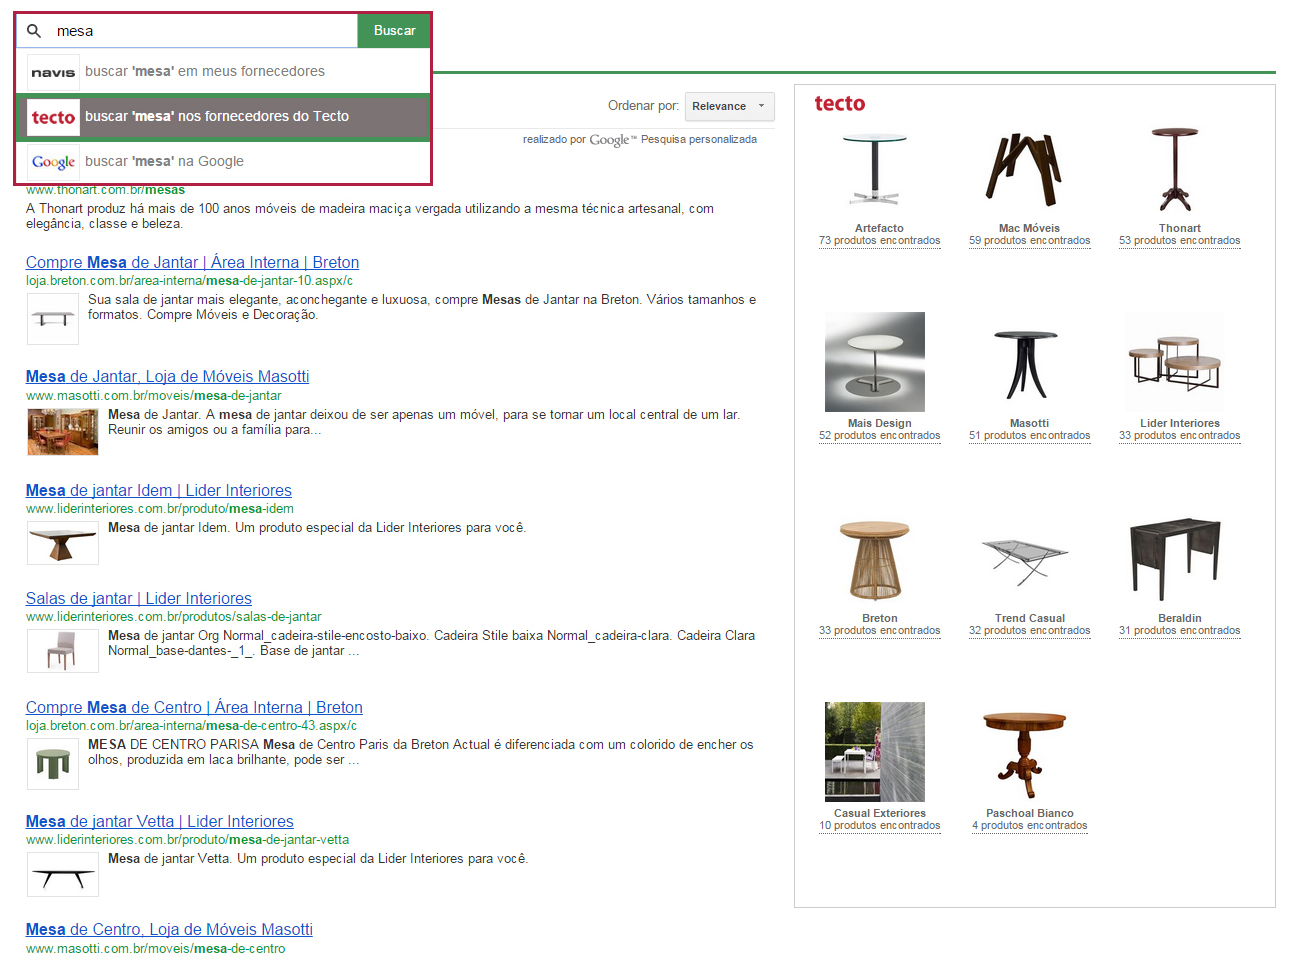Open the Relevance sort dropdown
The image size is (1296, 972).
pos(729,106)
